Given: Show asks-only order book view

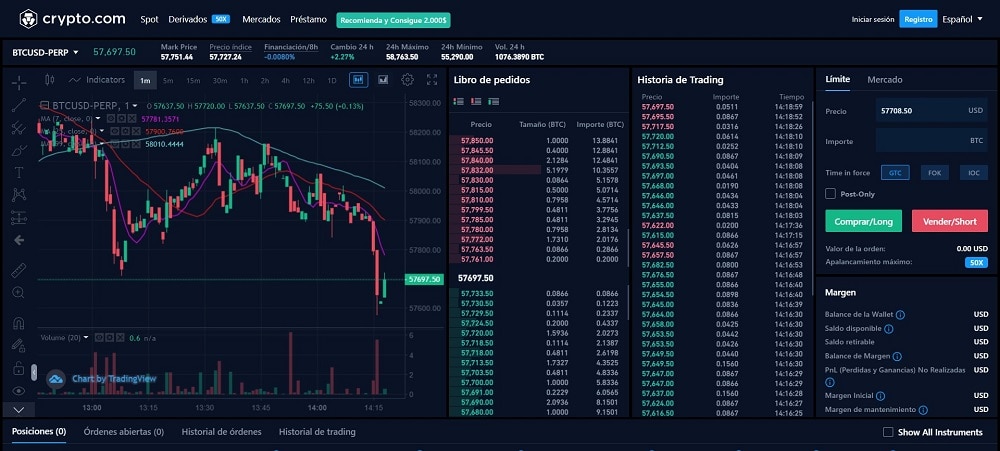Looking at the screenshot, I should (476, 101).
